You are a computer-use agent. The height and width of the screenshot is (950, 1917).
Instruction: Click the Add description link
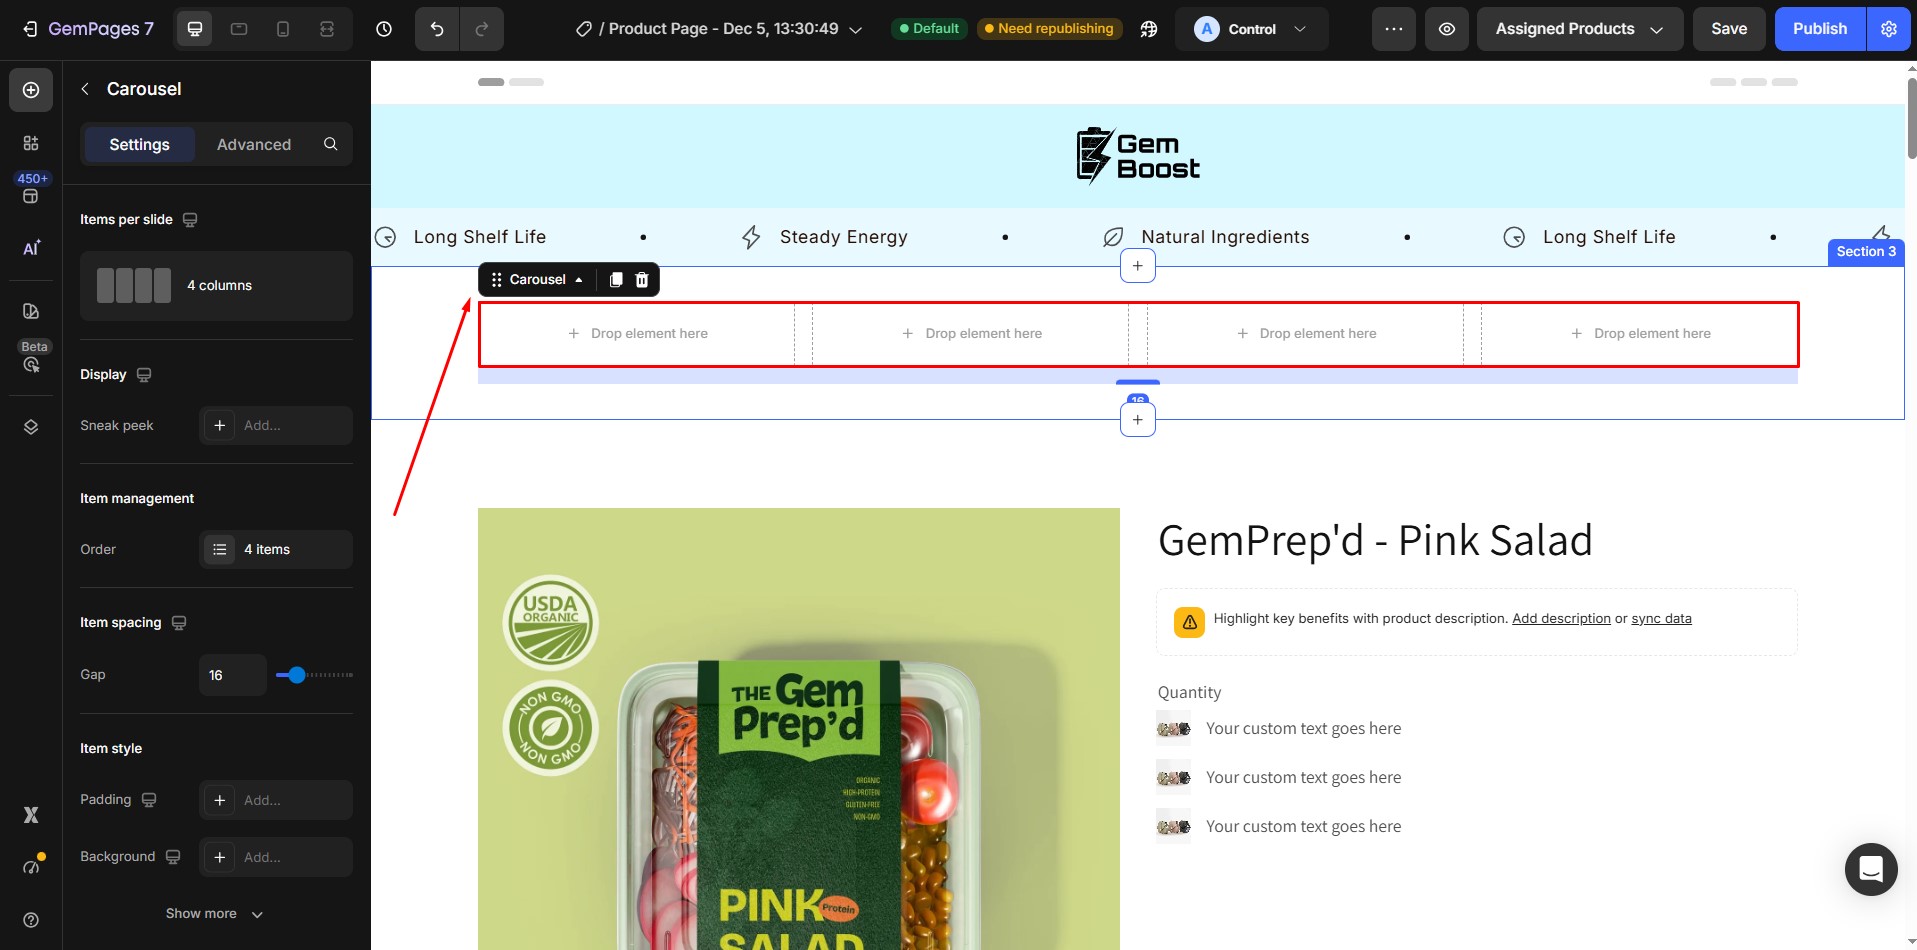click(1561, 619)
